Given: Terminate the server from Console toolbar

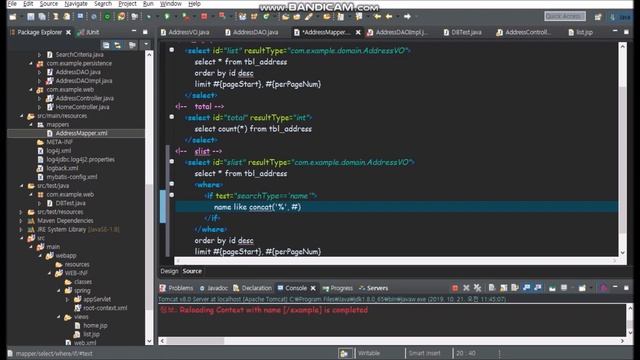Looking at the screenshot, I should 455,288.
